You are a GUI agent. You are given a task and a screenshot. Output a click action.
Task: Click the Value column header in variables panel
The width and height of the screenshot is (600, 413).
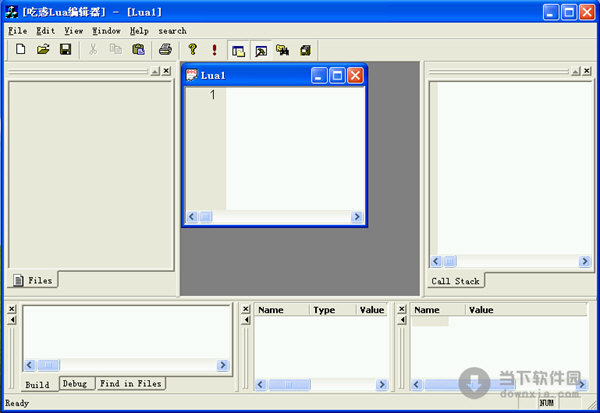pyautogui.click(x=372, y=310)
